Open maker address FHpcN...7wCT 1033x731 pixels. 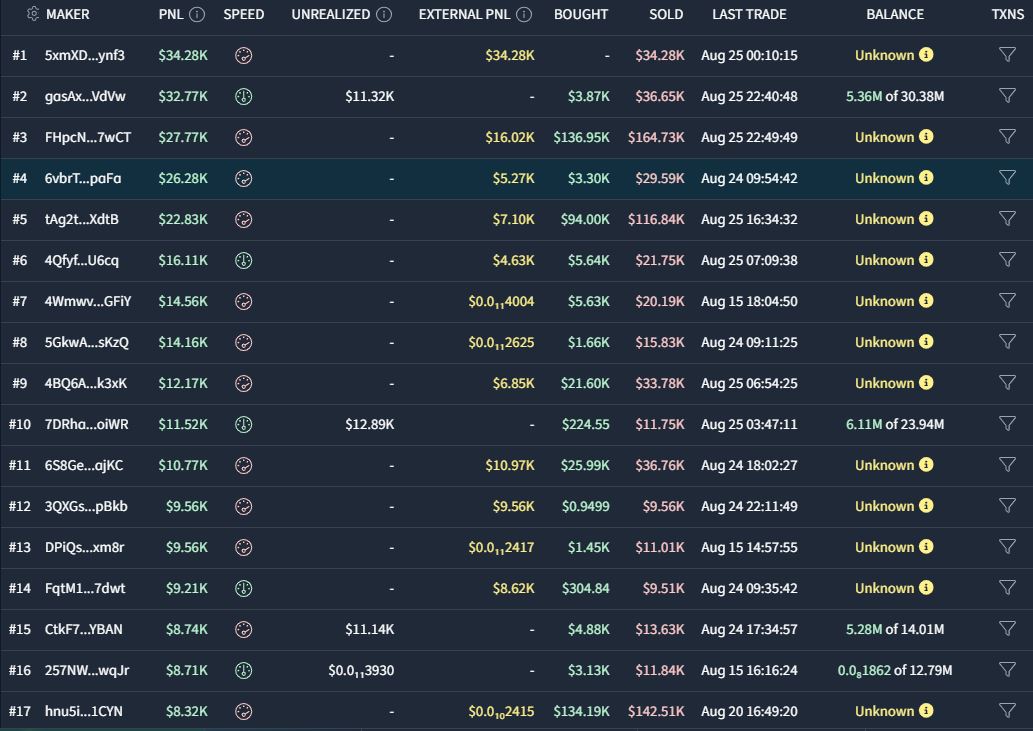point(88,138)
